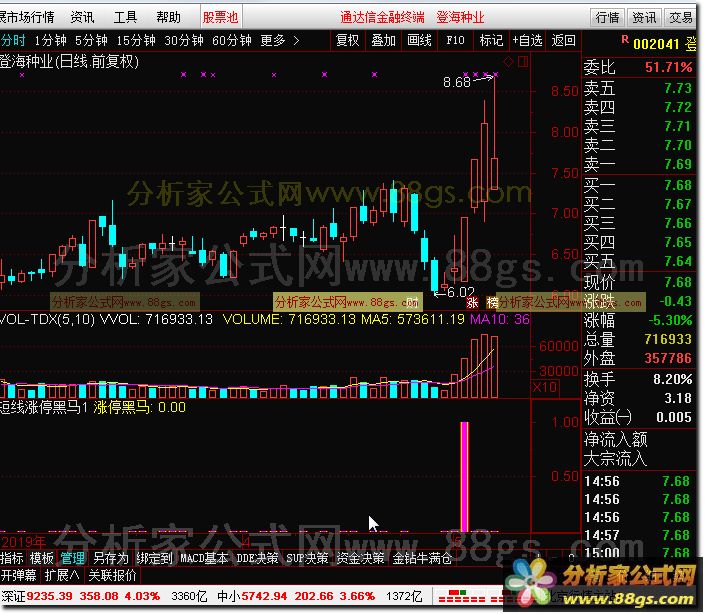
Task: Click the 涨 marker icon on chart
Action: click(472, 303)
